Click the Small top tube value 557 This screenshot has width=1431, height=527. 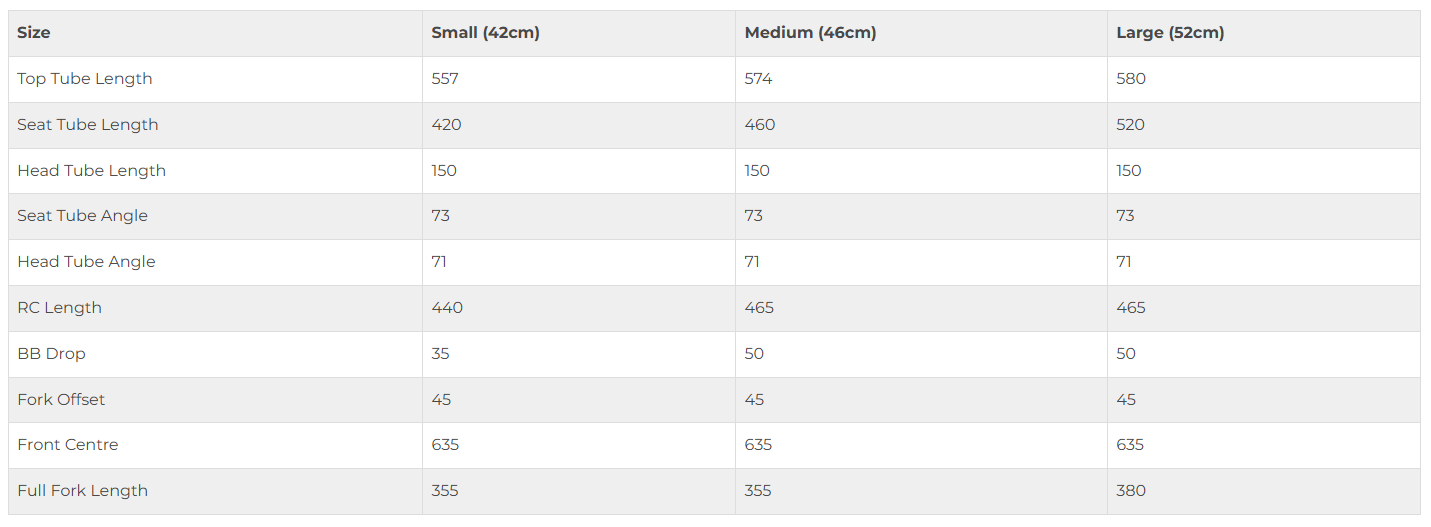445,79
